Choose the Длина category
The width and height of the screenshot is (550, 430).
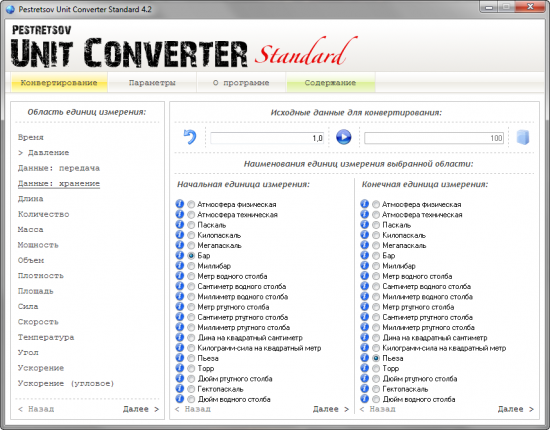point(31,199)
